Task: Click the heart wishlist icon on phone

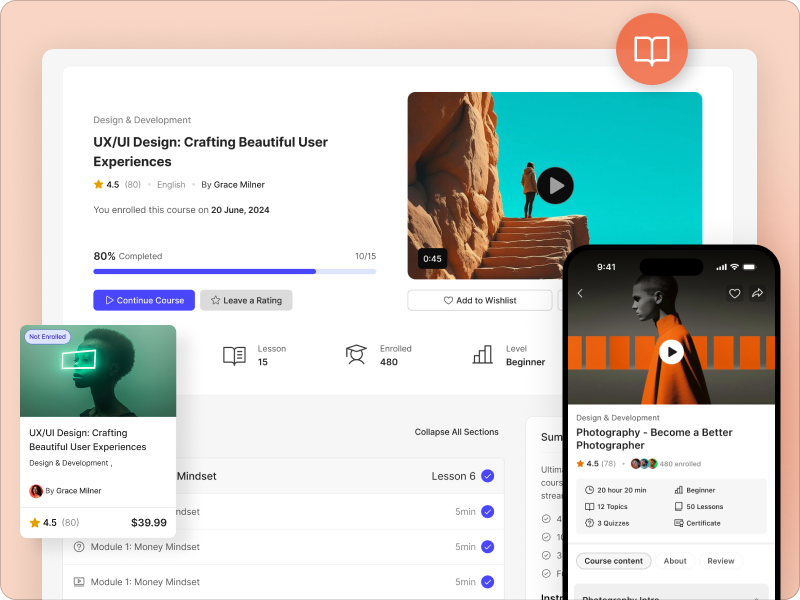Action: coord(734,293)
